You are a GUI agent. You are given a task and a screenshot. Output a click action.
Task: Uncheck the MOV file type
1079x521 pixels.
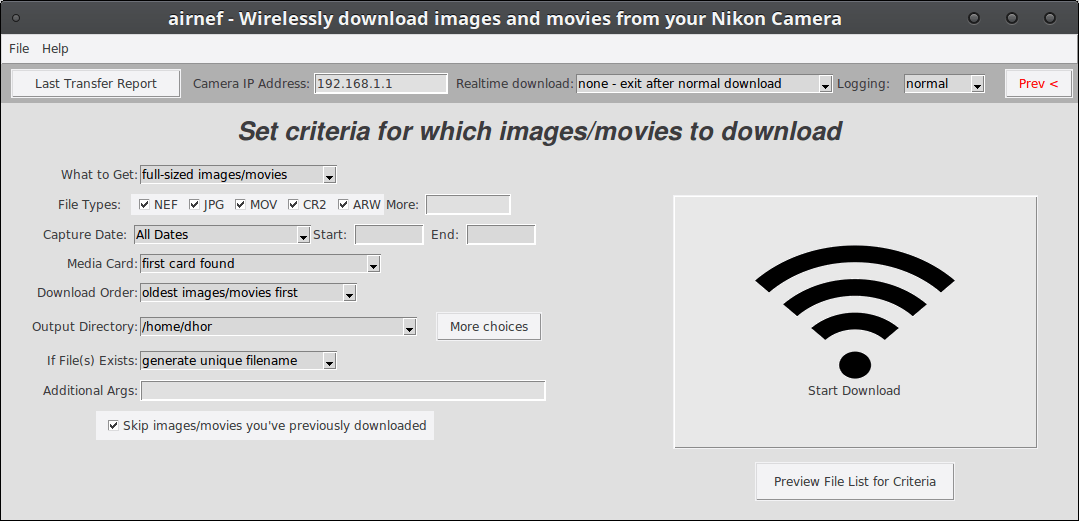pyautogui.click(x=240, y=204)
